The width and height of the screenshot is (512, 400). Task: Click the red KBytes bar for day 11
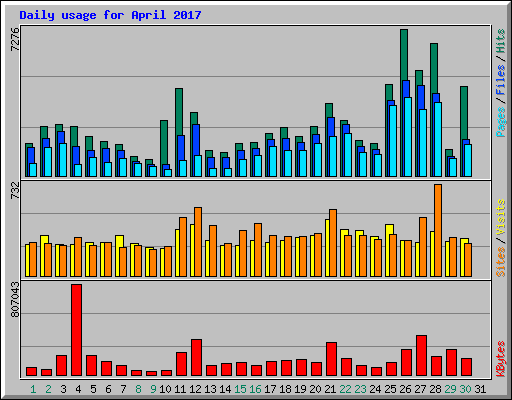181,364
